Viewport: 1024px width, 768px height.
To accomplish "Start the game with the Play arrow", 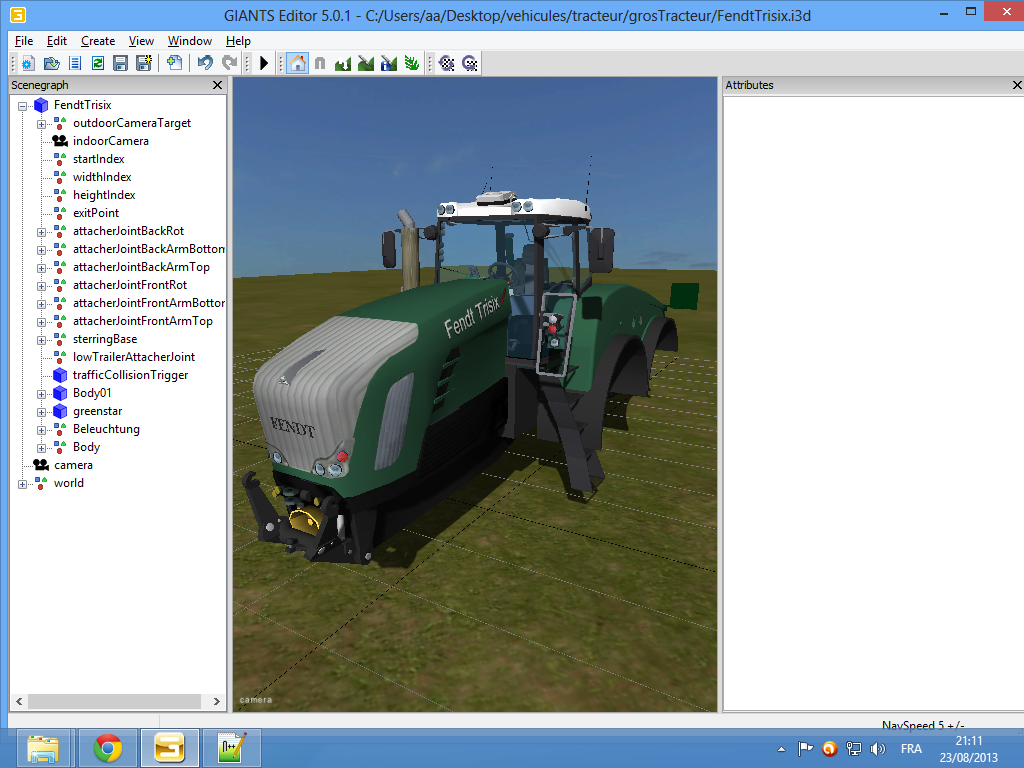I will click(x=264, y=63).
